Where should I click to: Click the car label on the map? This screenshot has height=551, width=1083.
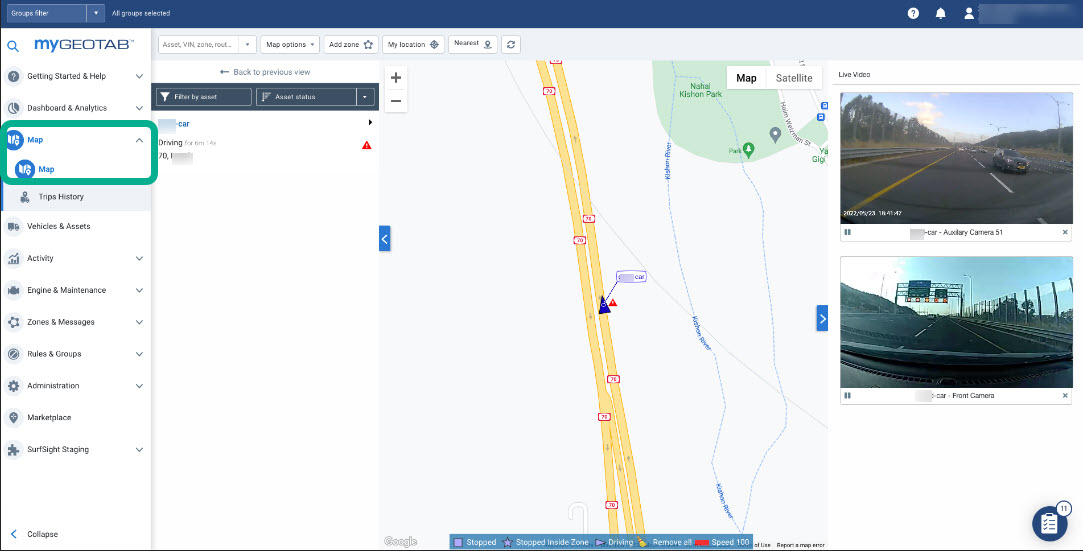pyautogui.click(x=631, y=277)
